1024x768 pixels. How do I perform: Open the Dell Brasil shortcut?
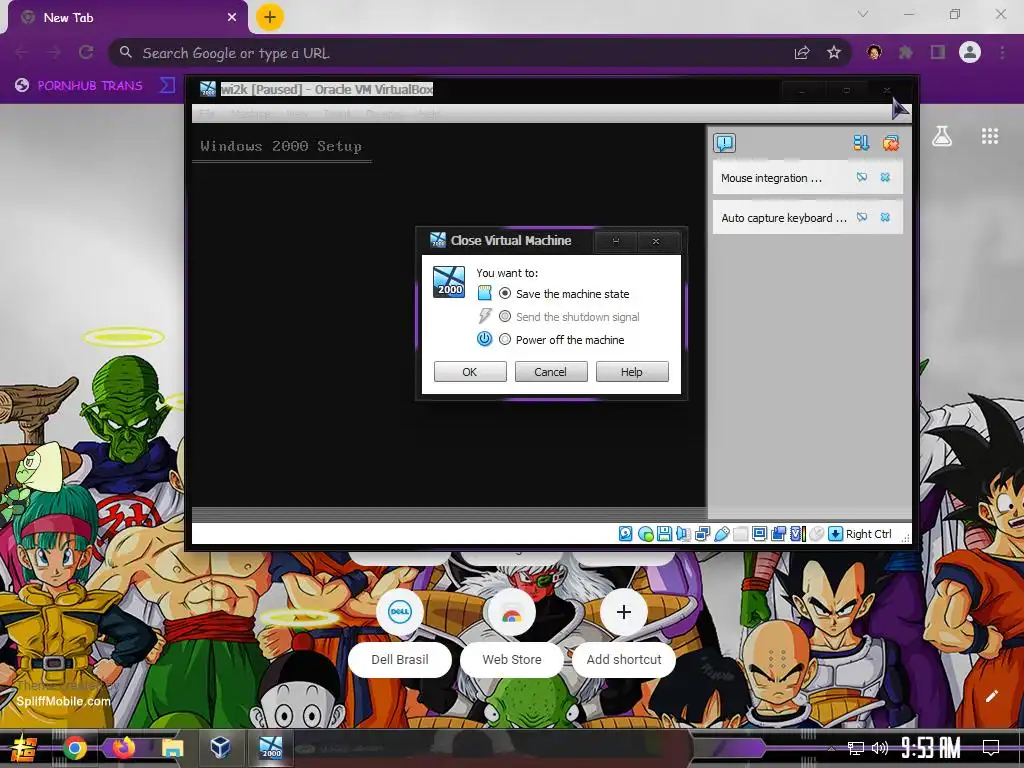click(x=400, y=633)
